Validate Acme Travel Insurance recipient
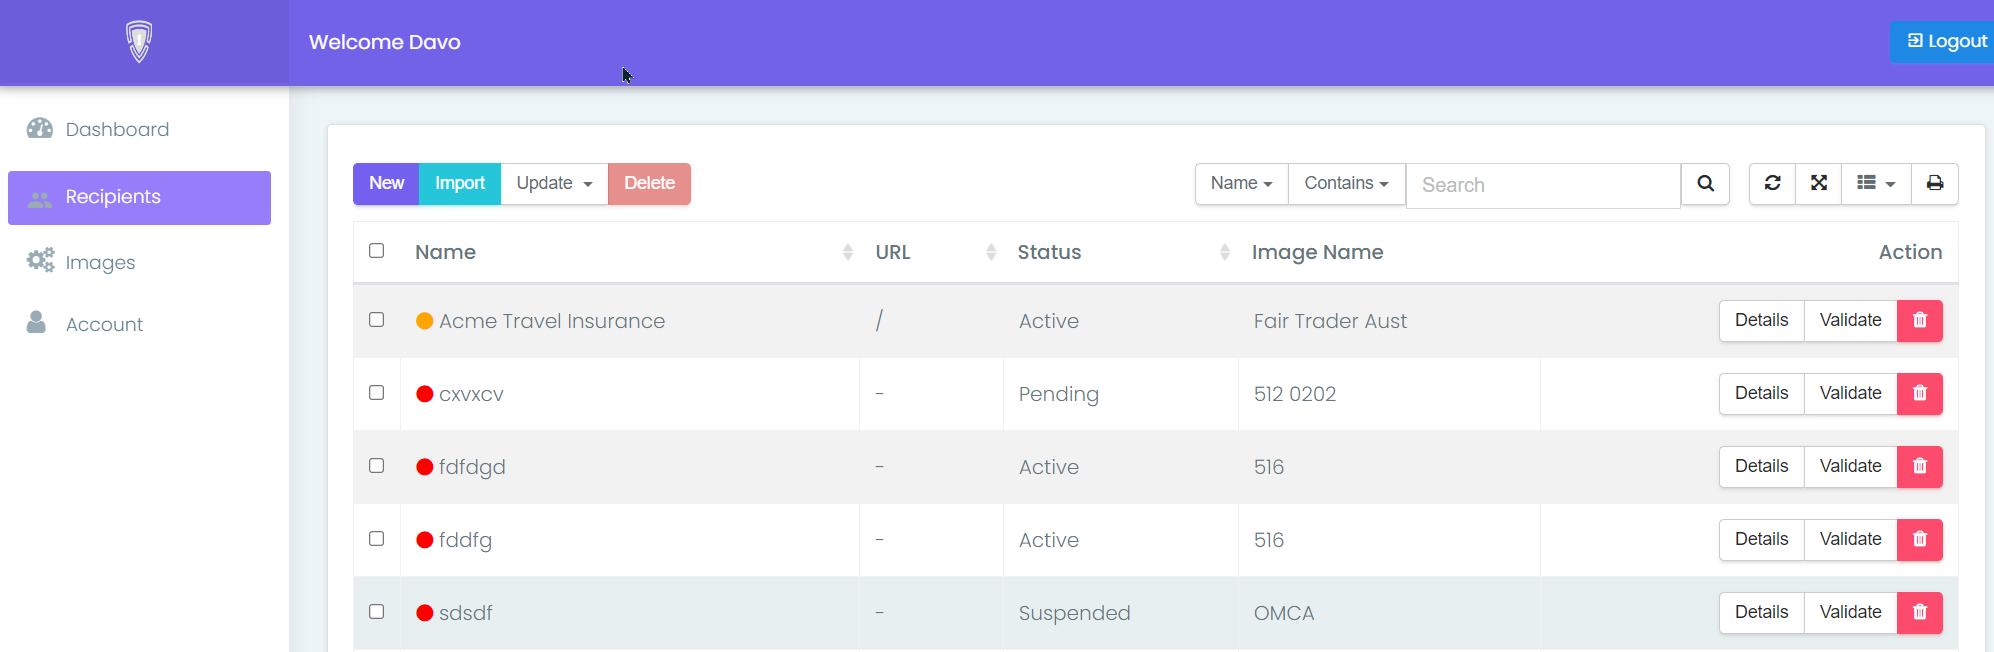1994x652 pixels. pos(1851,321)
